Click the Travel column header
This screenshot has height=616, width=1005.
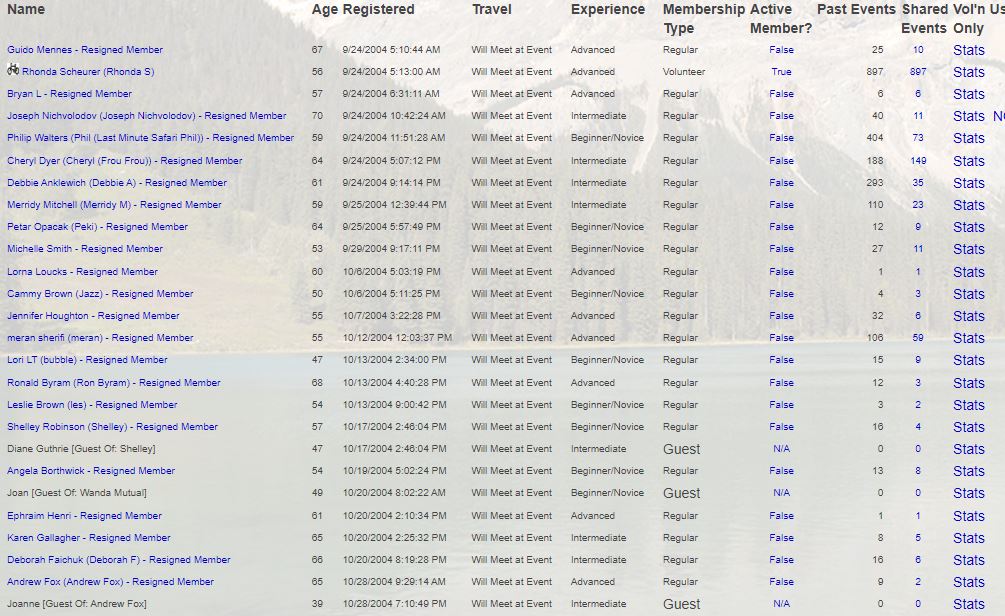[492, 10]
